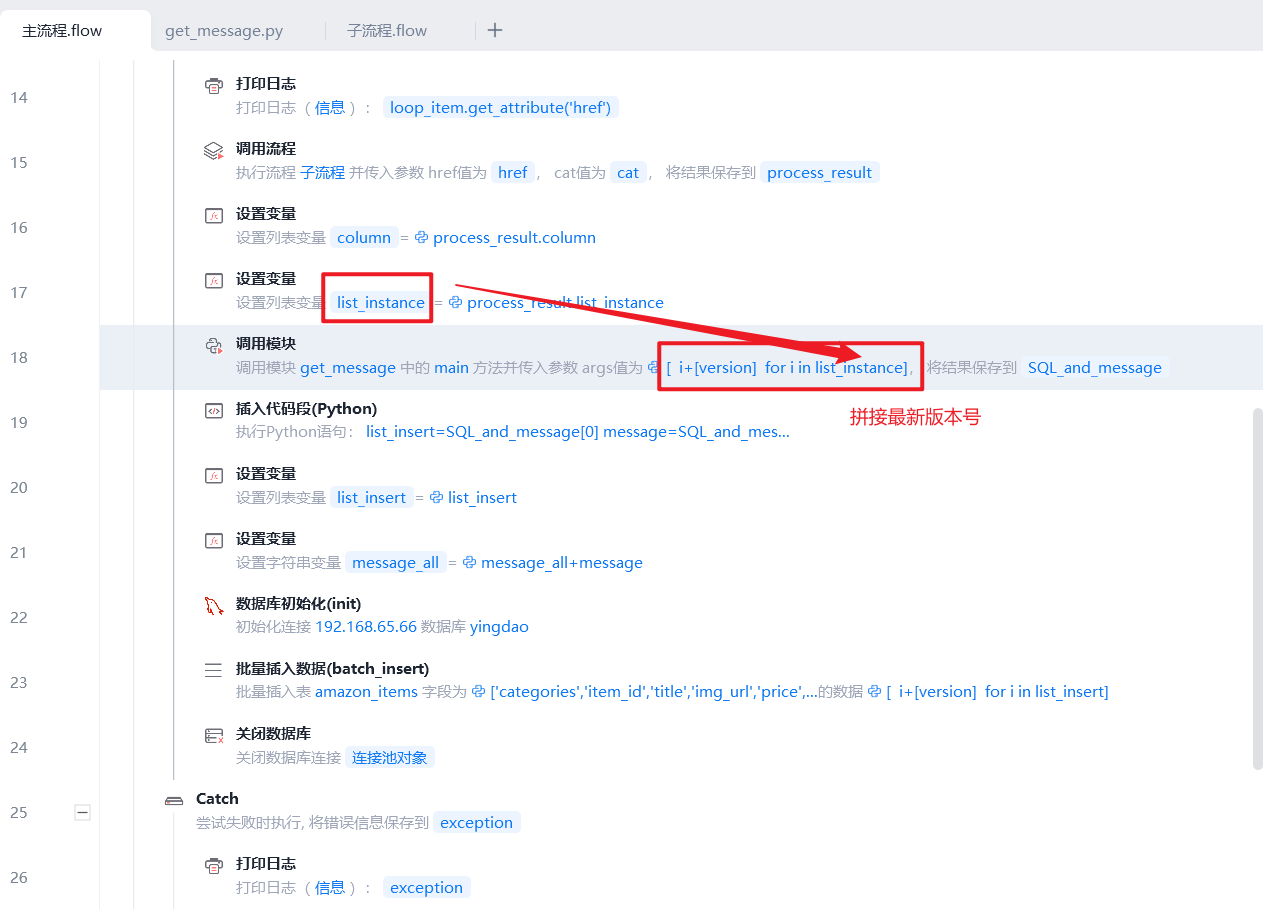Click the get_message module link
The height and width of the screenshot is (909, 1263).
[x=348, y=368]
